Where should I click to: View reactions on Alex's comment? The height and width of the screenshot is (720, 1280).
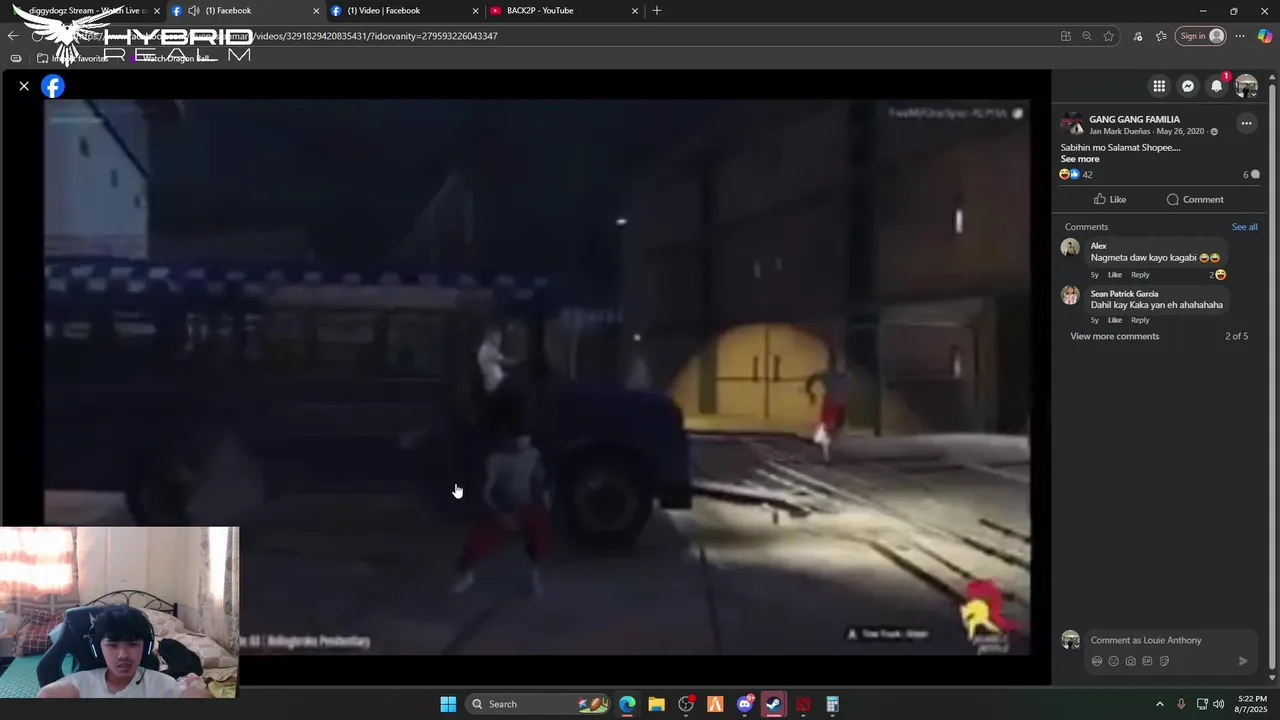1217,275
